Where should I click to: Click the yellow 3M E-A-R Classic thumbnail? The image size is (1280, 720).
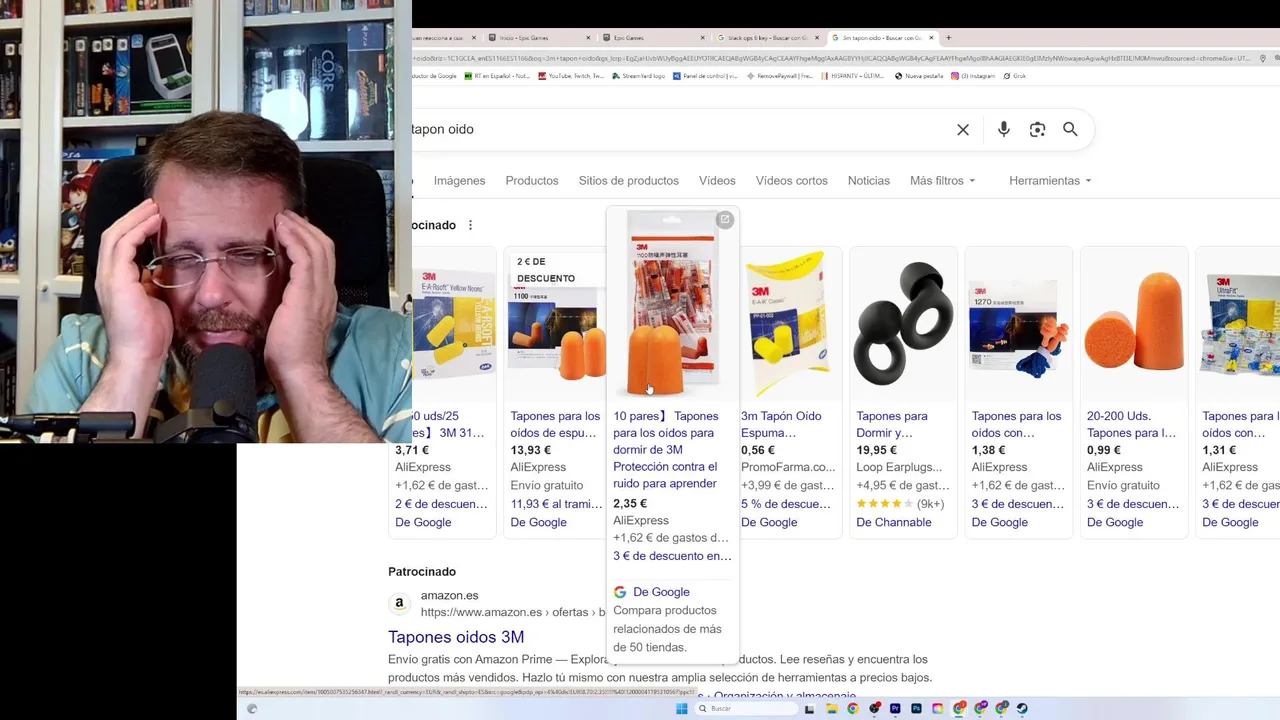pyautogui.click(x=788, y=323)
